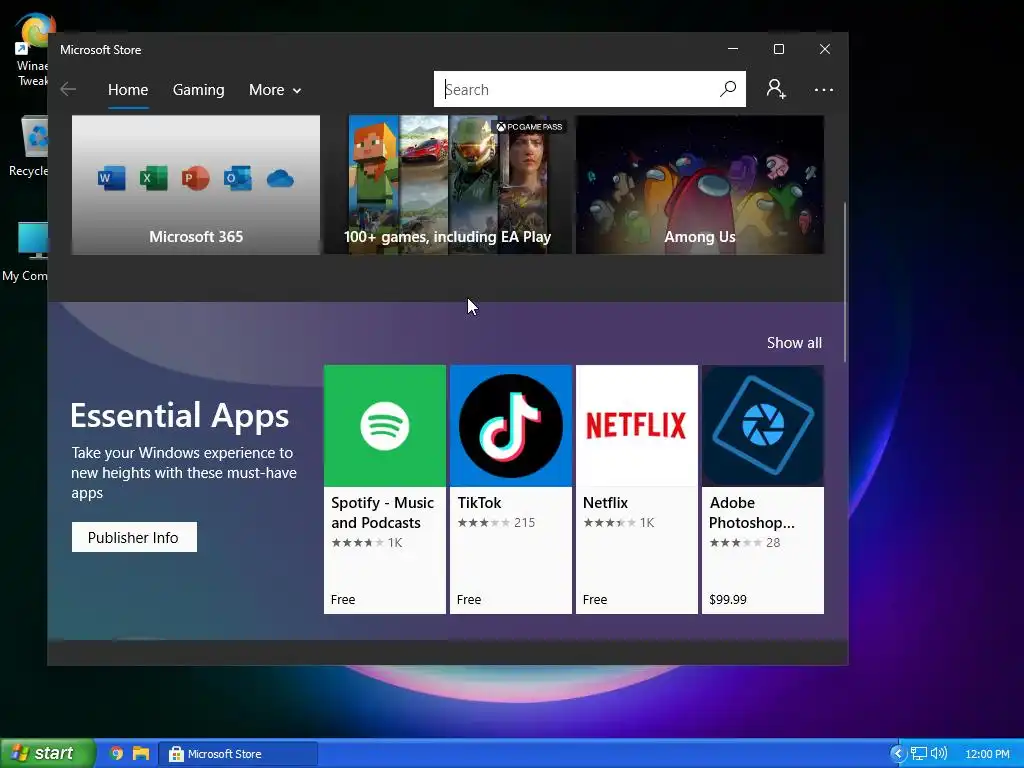
Task: Open the TikTok app logo tile
Action: (x=511, y=426)
